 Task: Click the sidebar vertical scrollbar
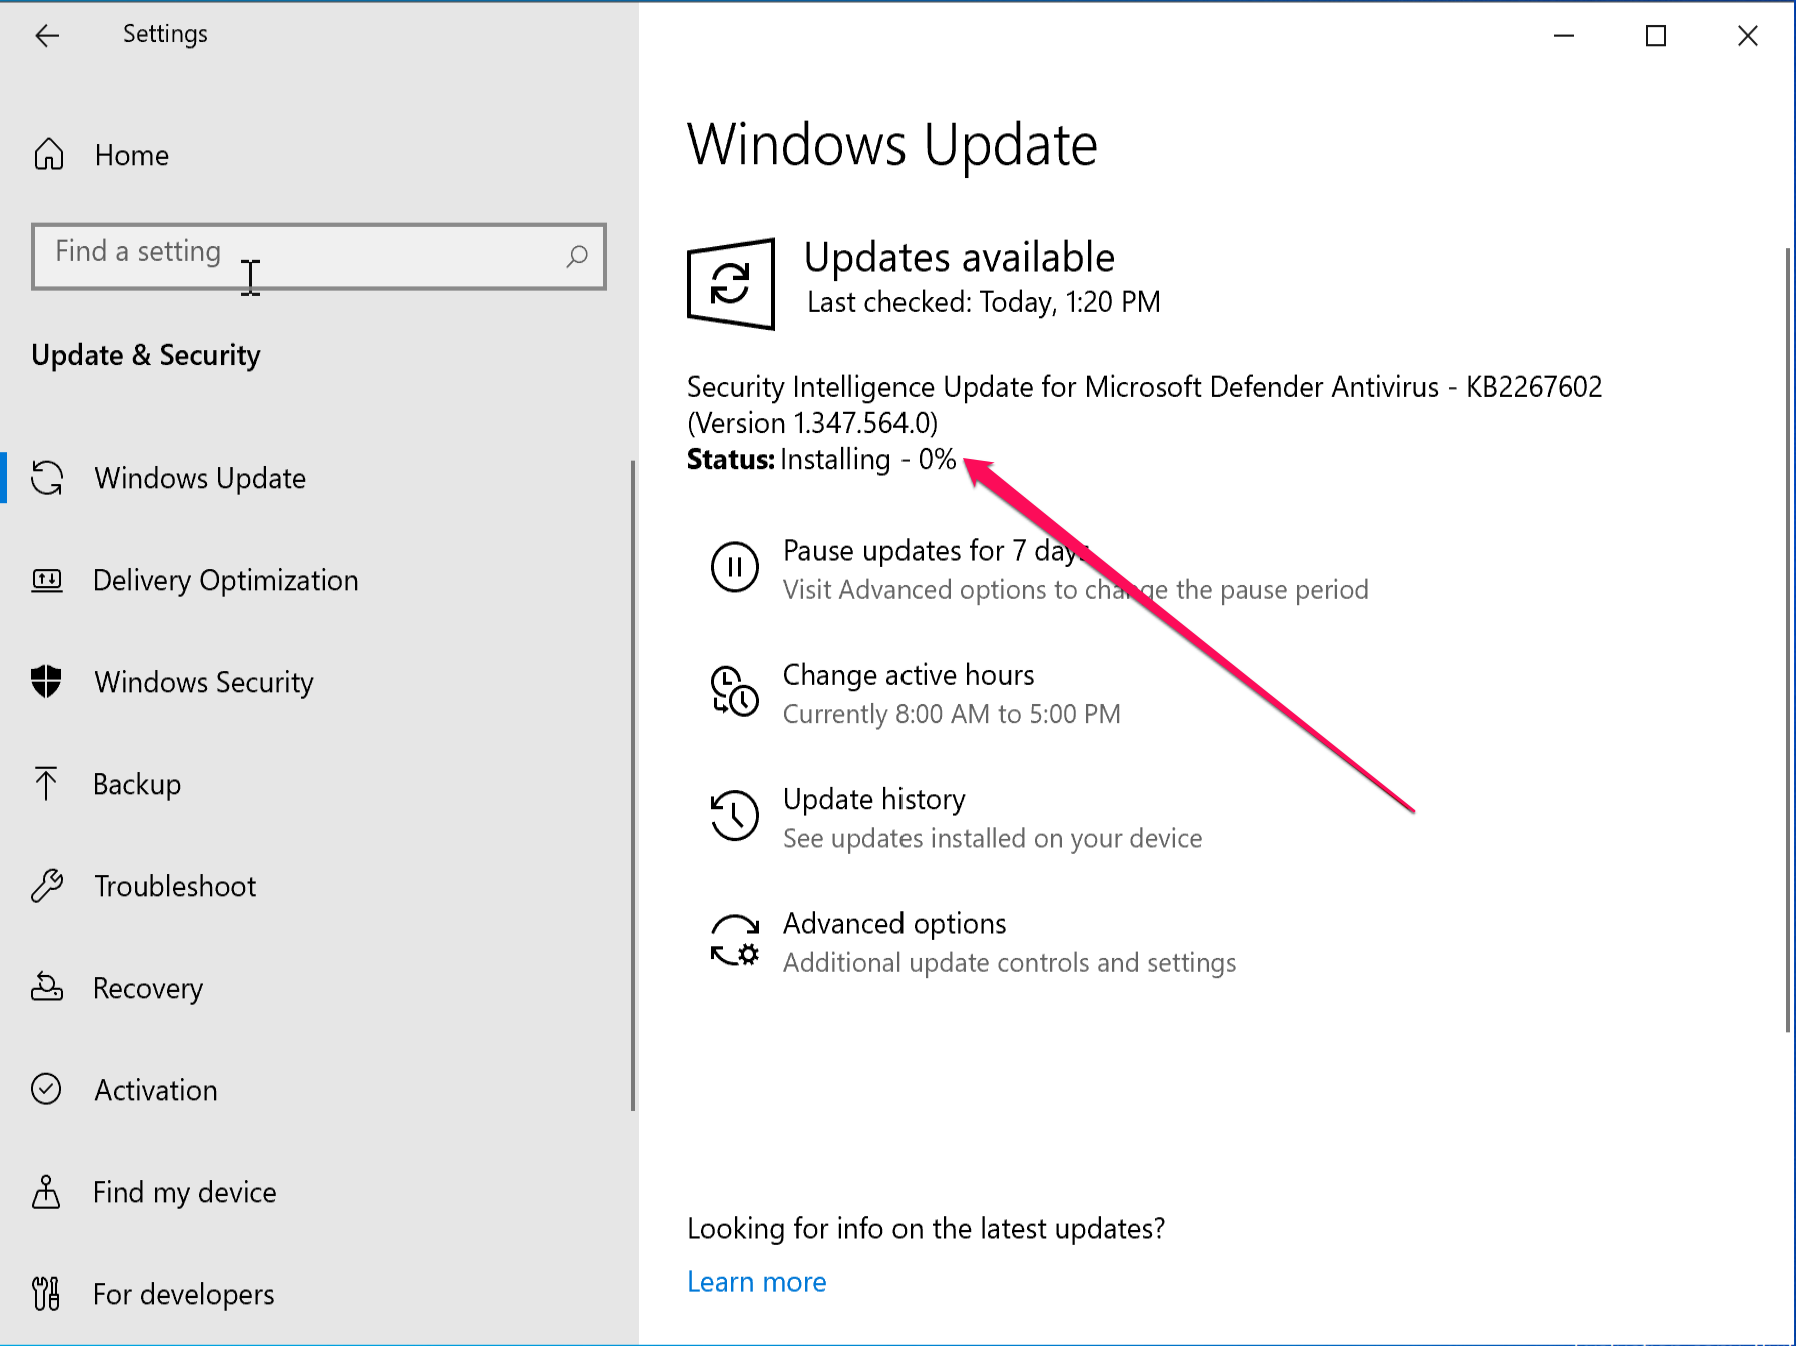point(633,785)
